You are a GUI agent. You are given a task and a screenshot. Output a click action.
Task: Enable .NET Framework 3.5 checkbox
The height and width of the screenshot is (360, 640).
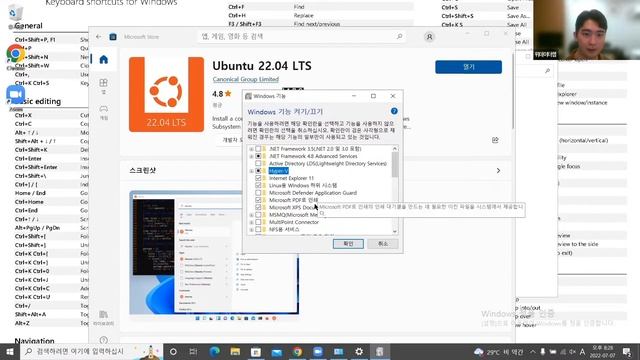(x=258, y=149)
